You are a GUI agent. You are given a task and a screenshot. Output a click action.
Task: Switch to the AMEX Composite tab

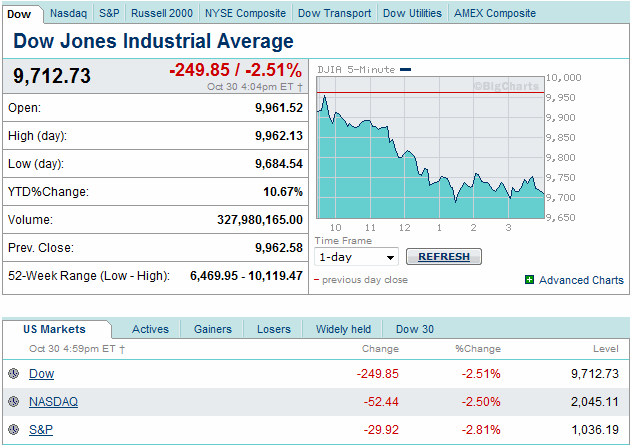tap(495, 13)
